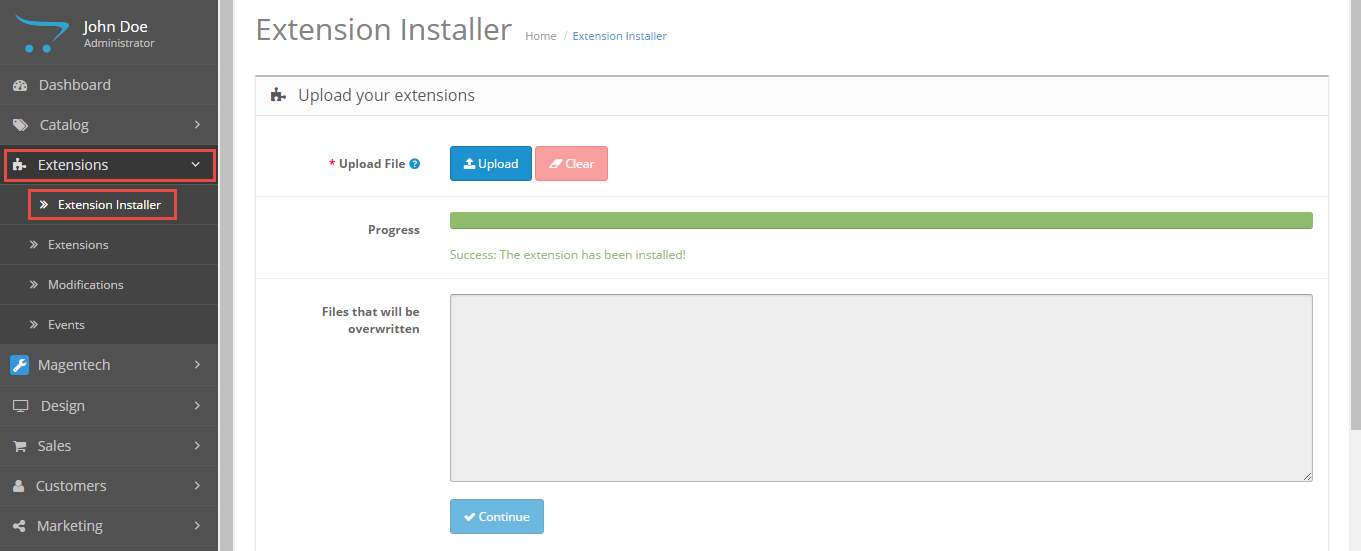Click the OpenCart shopping cart logo
The width and height of the screenshot is (1361, 551).
[40, 33]
